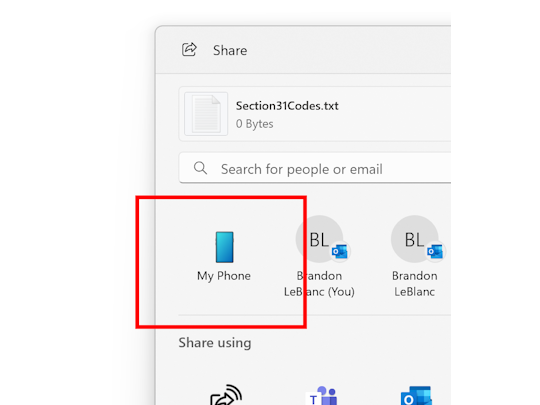The image size is (540, 405).
Task: Click the Share icon in the dialog header
Action: pyautogui.click(x=189, y=50)
